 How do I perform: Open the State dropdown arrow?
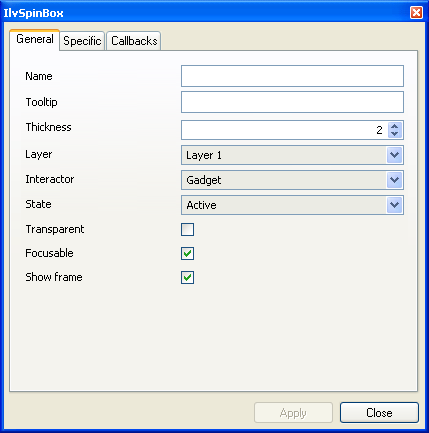click(x=395, y=205)
